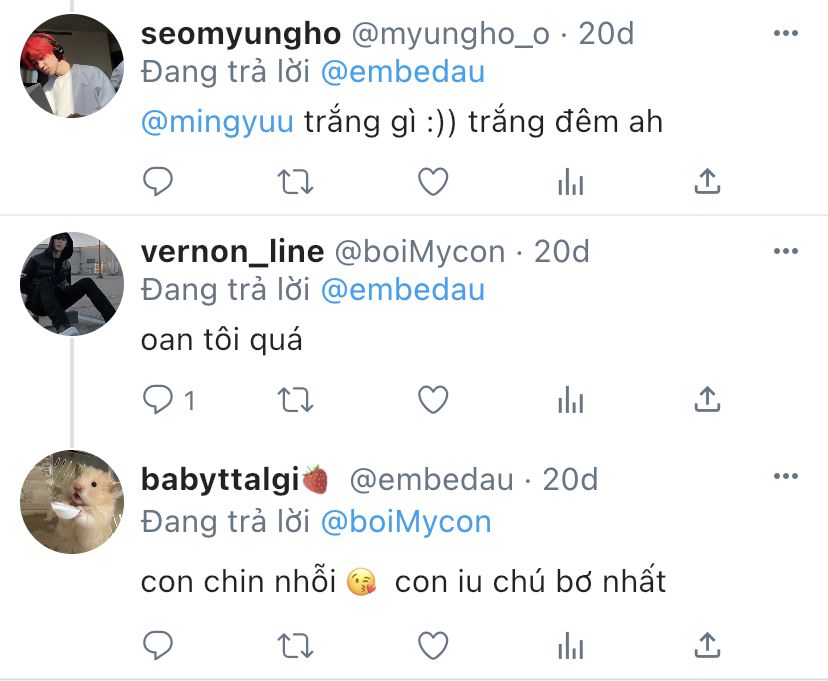Reply to babyttalgi's tweet
Image resolution: width=828 pixels, height=681 pixels.
158,645
